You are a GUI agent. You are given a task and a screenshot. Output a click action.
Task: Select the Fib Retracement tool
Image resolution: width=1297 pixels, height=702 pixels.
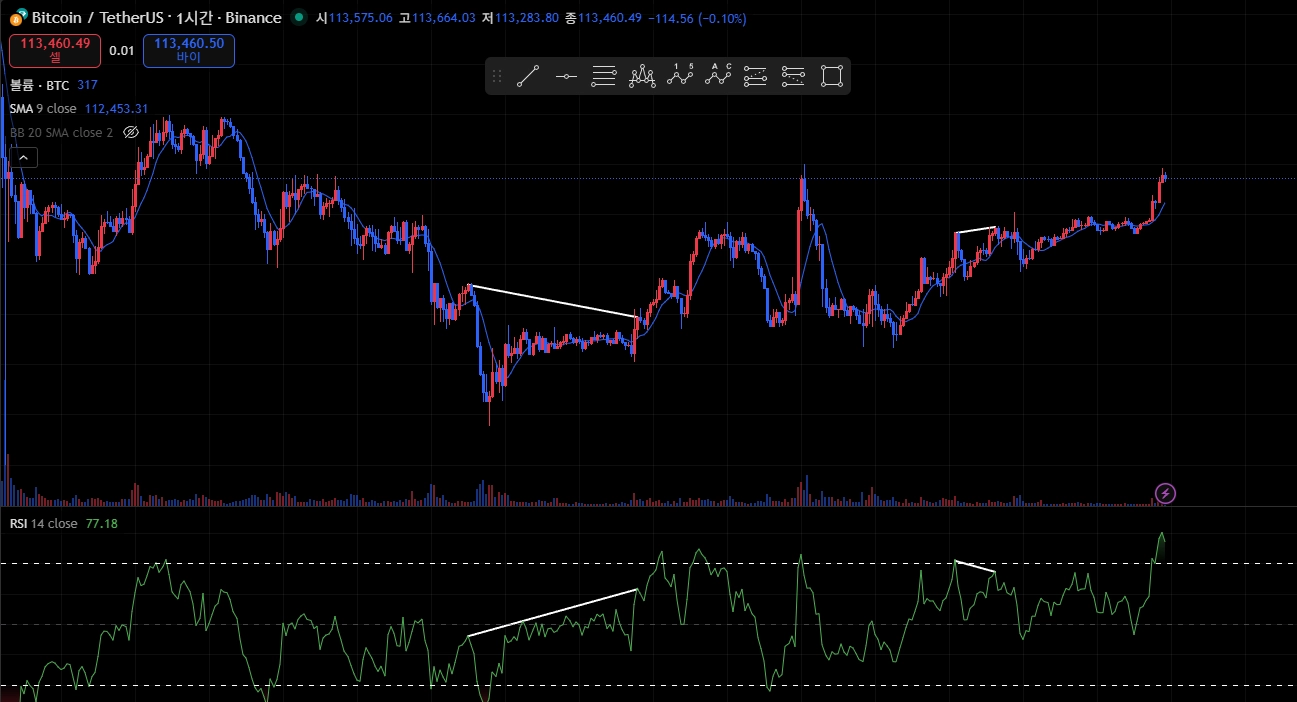pos(604,76)
